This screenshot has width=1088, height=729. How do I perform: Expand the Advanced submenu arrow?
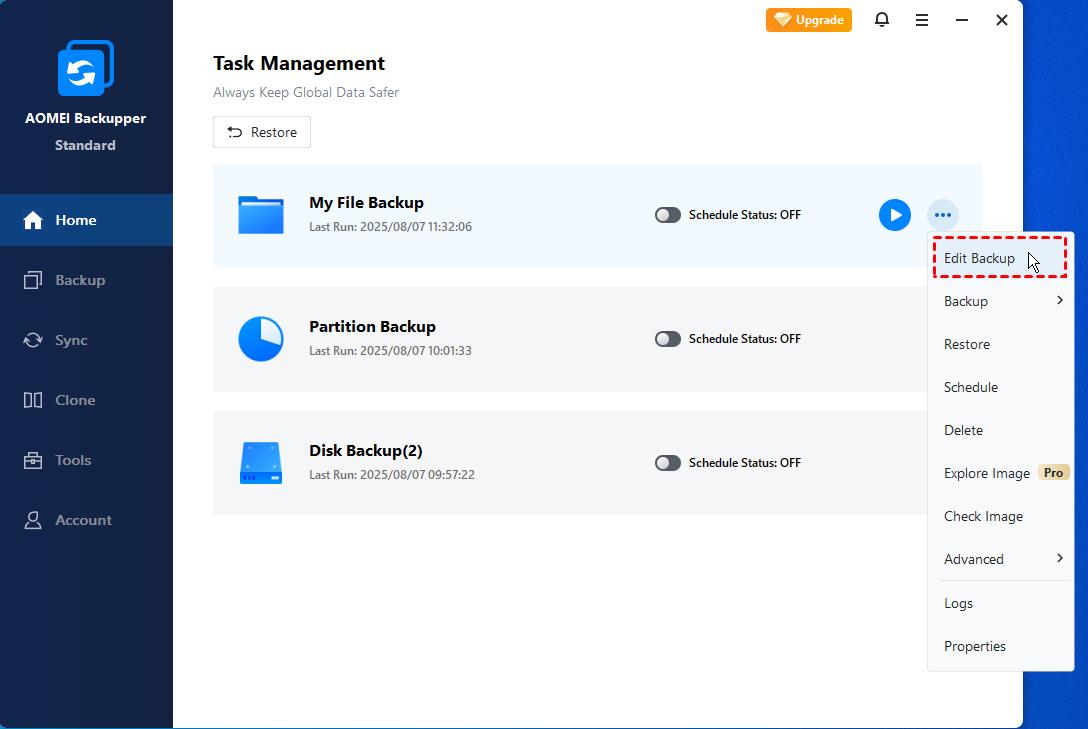[1060, 558]
